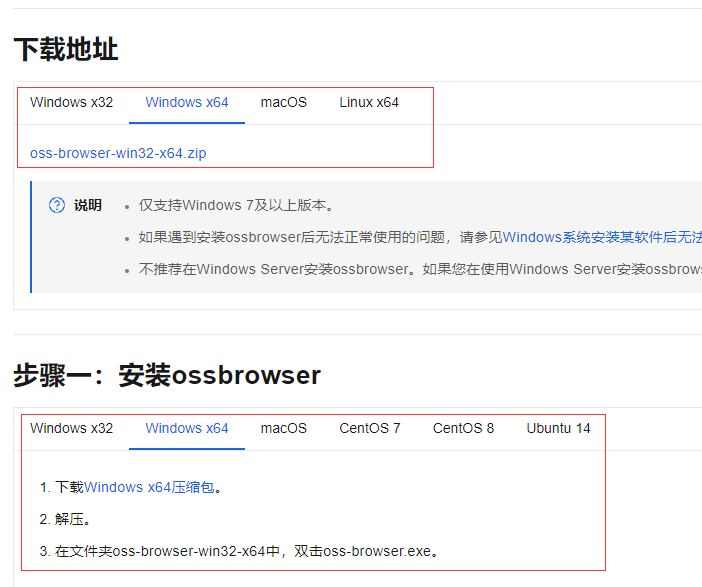Click the question mark note icon

point(57,205)
